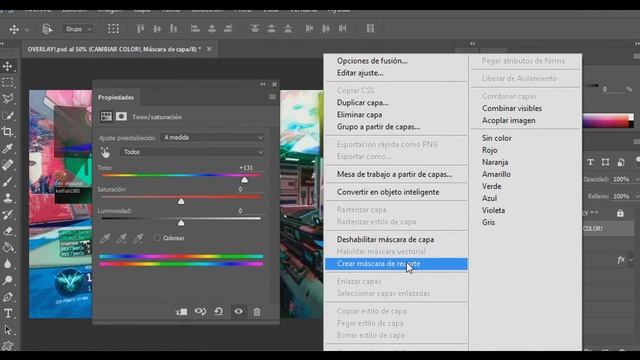Choose 'Editar ajuste...' in context menu
The image size is (640, 360).
coord(360,73)
